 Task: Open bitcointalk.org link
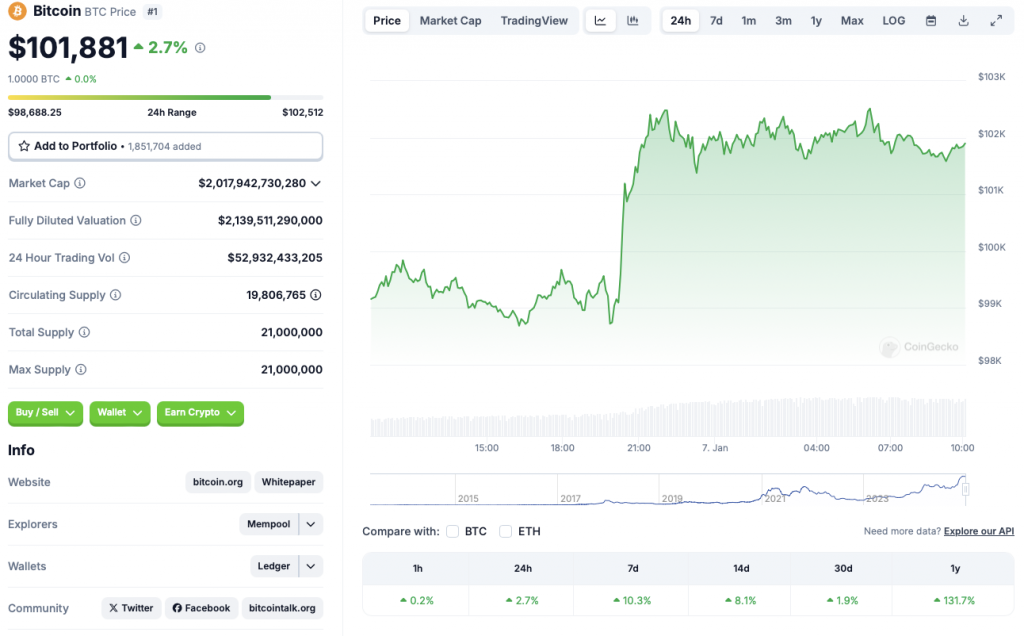pos(282,608)
